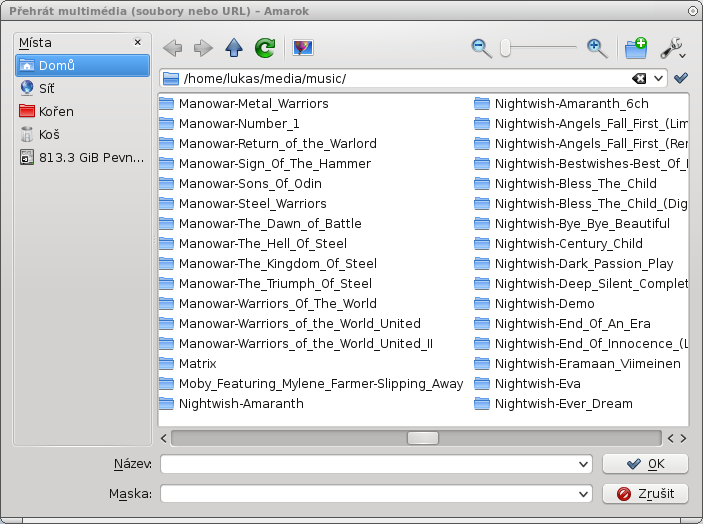The height and width of the screenshot is (524, 703).
Task: Click the horizontal scrollbar thumb
Action: [x=422, y=438]
